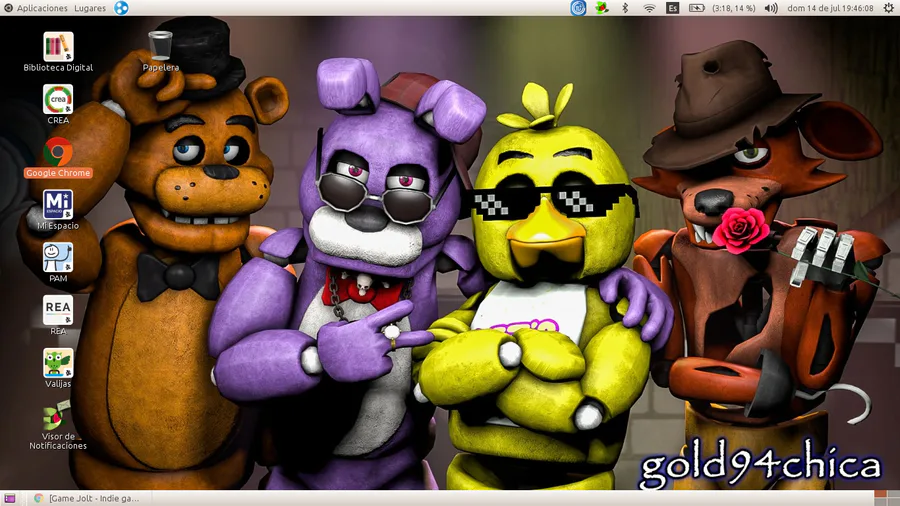The image size is (900, 506).
Task: Open the Lugares menu
Action: (90, 8)
